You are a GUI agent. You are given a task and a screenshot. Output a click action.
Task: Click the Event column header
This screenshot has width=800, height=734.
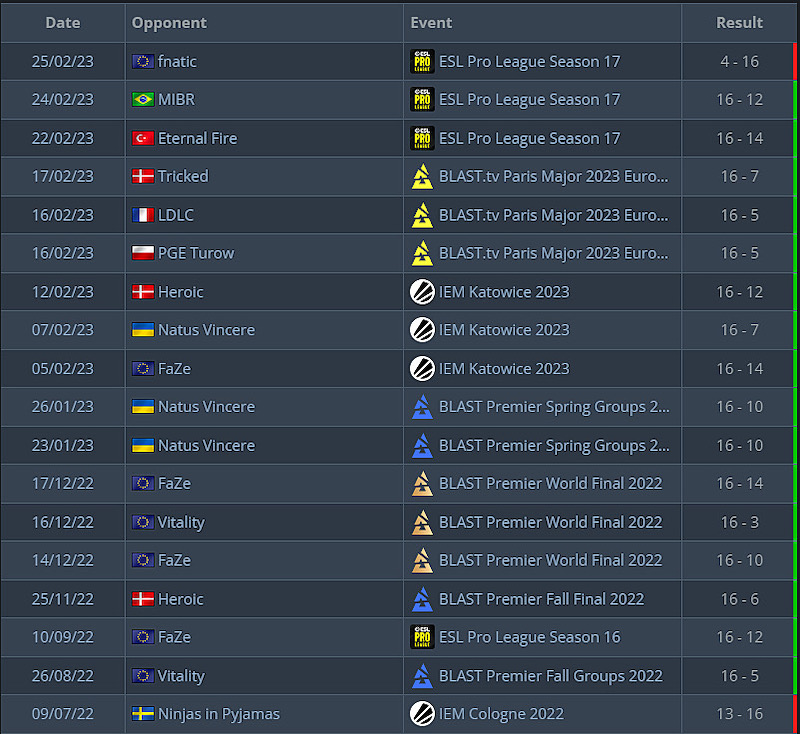tap(431, 22)
